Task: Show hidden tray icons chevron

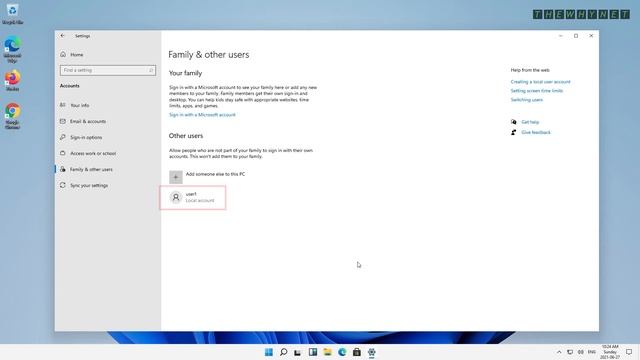Action: (x=559, y=352)
